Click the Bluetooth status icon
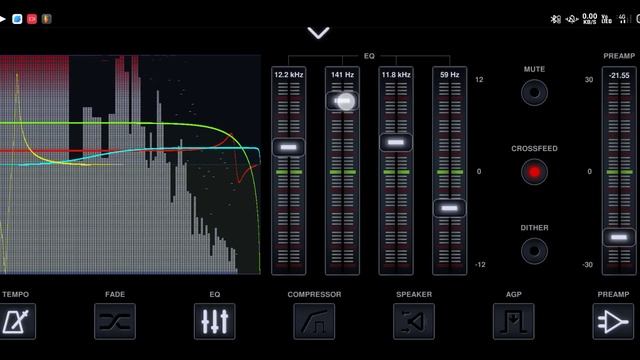The width and height of the screenshot is (640, 360). (x=556, y=19)
